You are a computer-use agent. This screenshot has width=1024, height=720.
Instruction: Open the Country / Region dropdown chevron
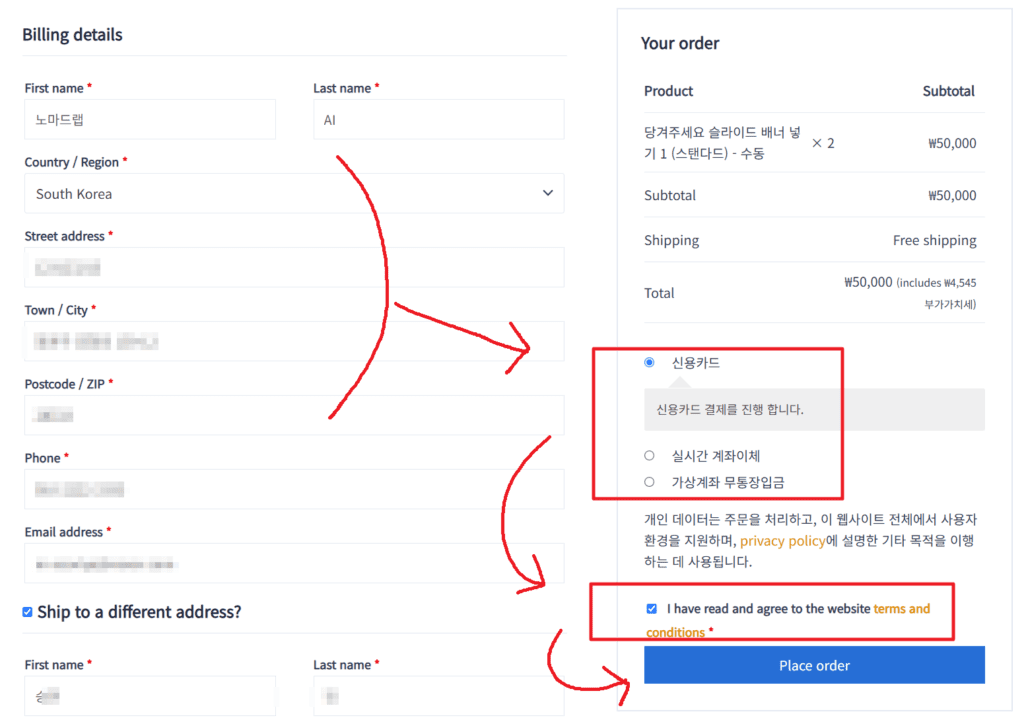(x=547, y=193)
